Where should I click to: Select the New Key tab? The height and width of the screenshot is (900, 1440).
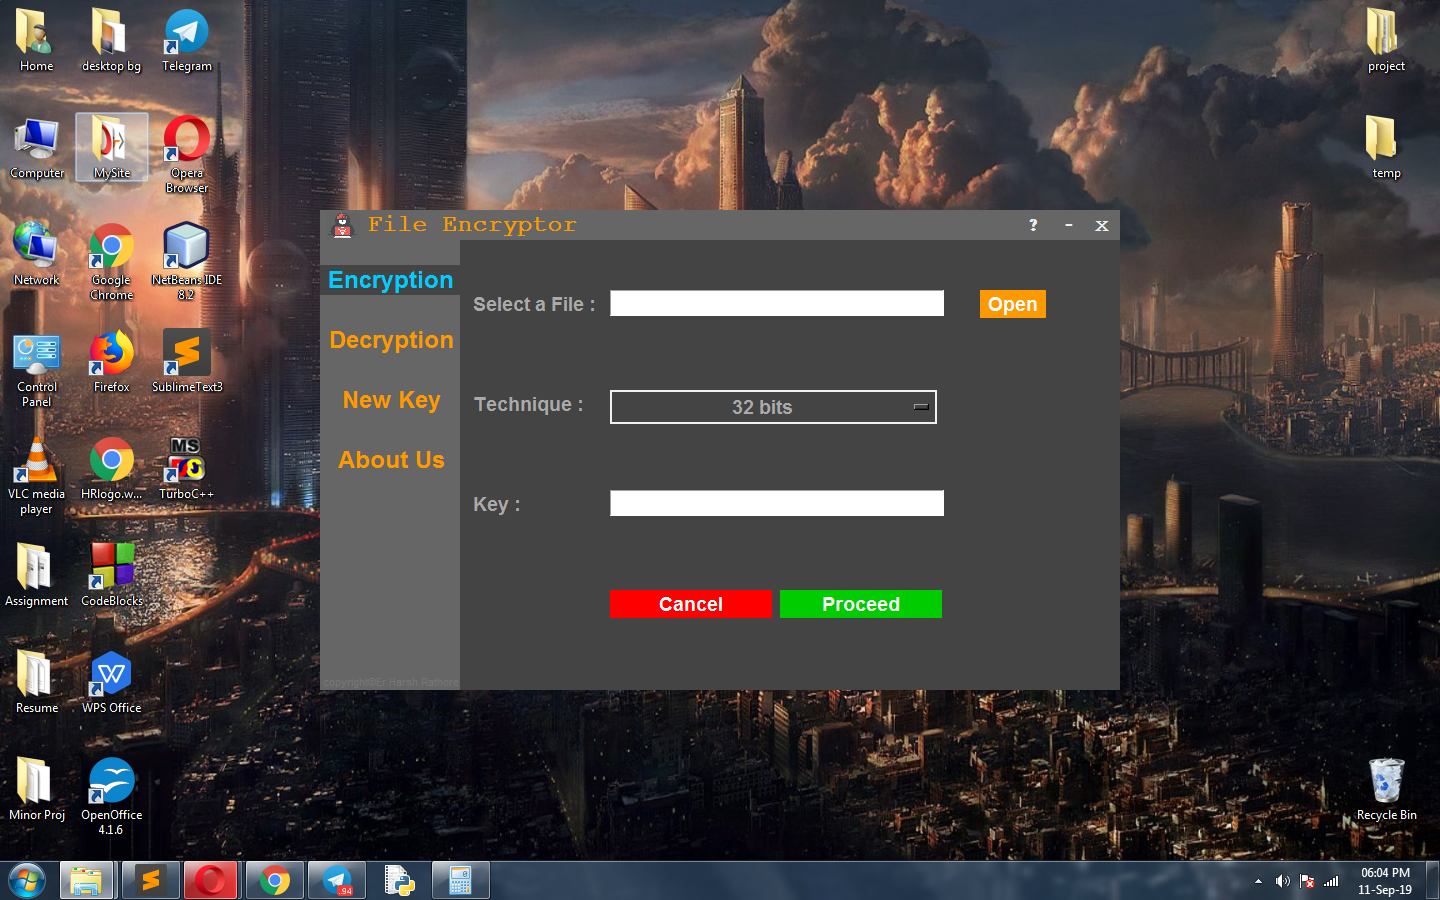tap(391, 400)
